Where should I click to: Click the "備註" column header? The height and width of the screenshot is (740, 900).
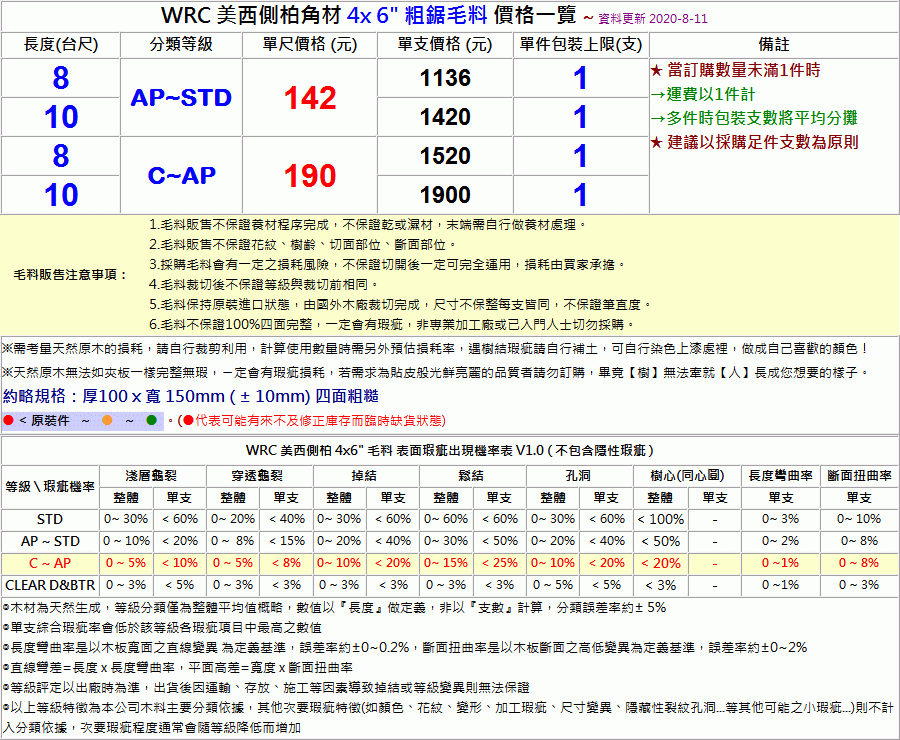[x=774, y=45]
